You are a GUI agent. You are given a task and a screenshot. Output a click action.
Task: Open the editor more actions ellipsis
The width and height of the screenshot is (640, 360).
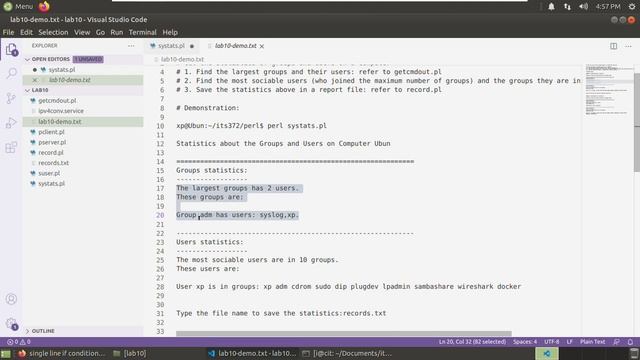628,46
